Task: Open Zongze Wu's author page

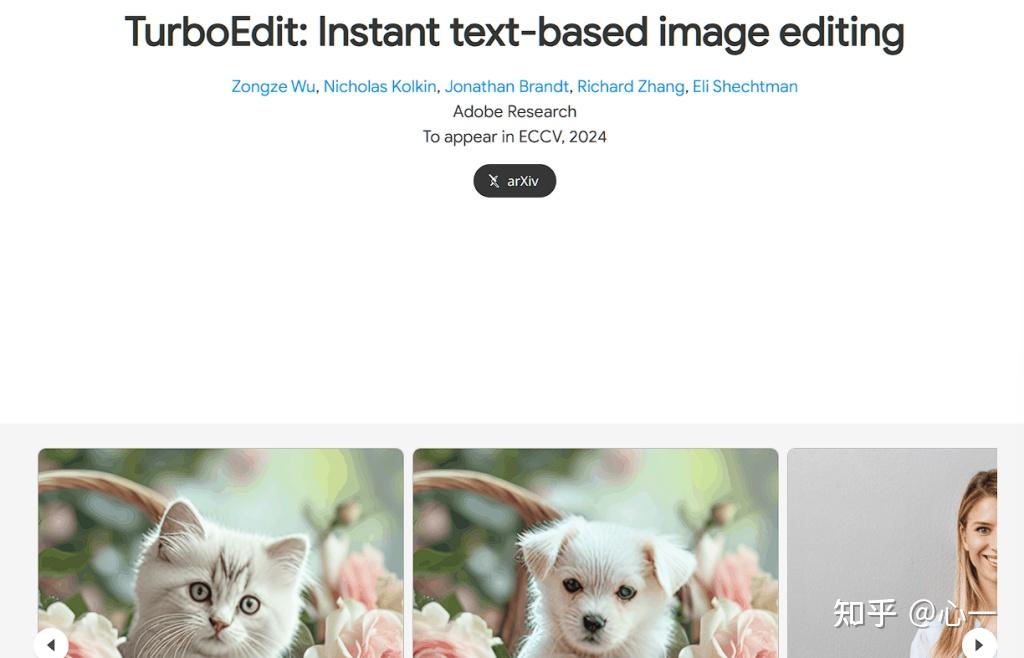Action: tap(273, 86)
